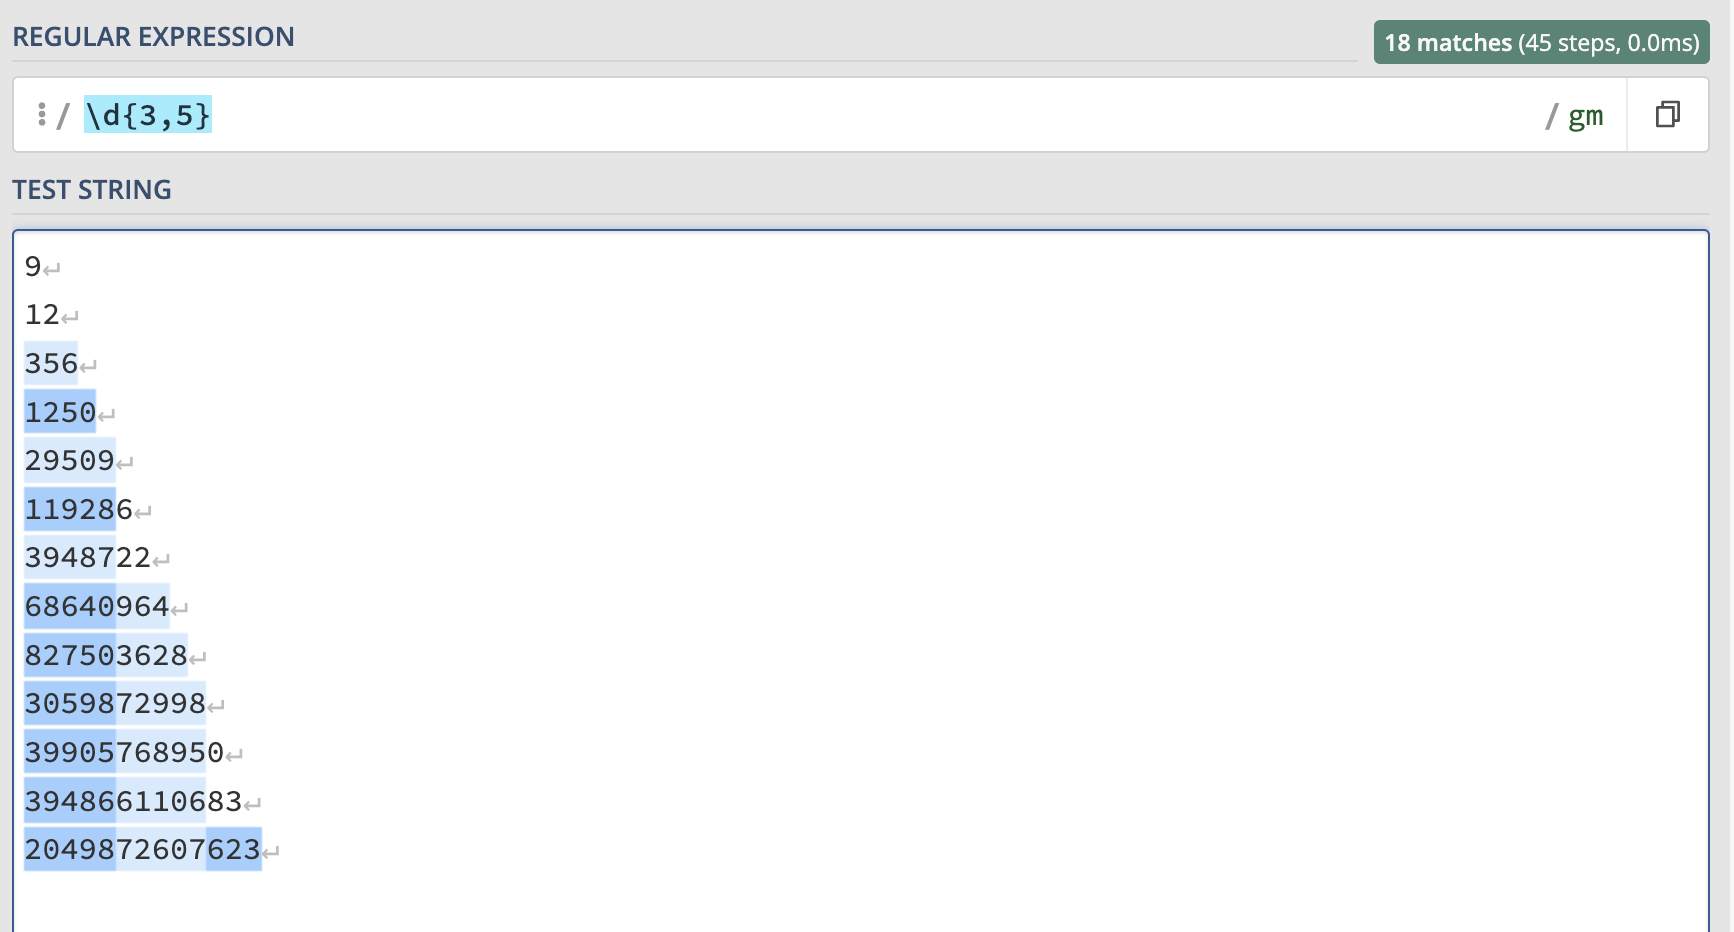Image resolution: width=1734 pixels, height=932 pixels.
Task: Click the test string line 3948722
Action: point(88,557)
